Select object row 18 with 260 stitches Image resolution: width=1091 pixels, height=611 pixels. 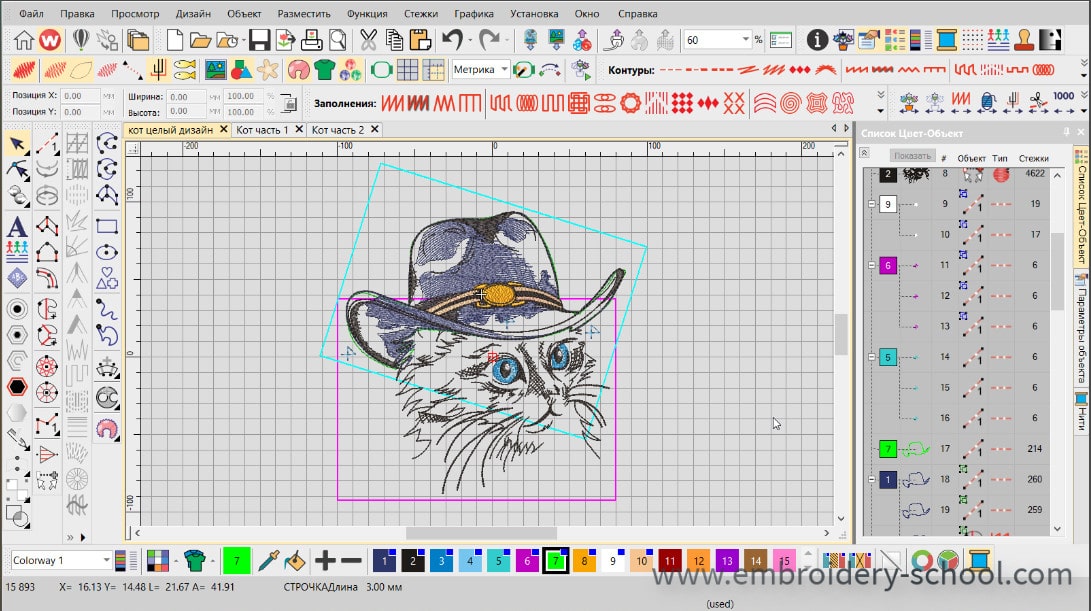(x=960, y=479)
